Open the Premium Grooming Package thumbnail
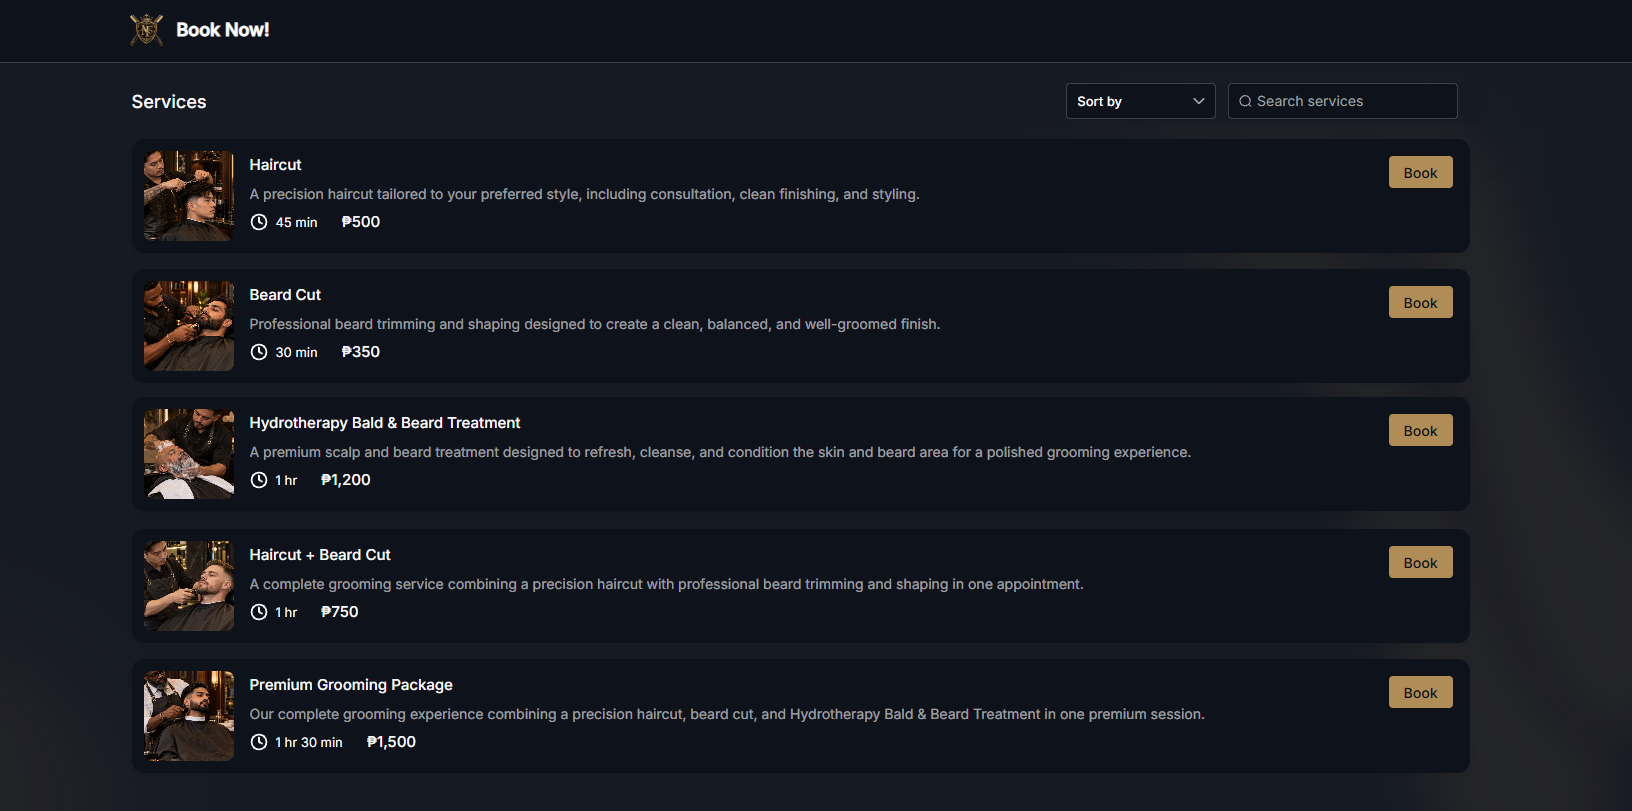 click(189, 716)
